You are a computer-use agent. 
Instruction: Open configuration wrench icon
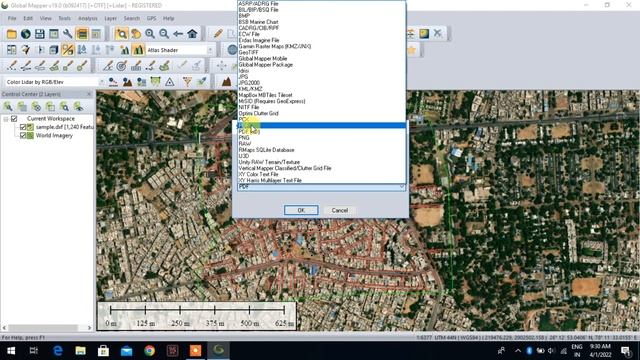[x=68, y=34]
